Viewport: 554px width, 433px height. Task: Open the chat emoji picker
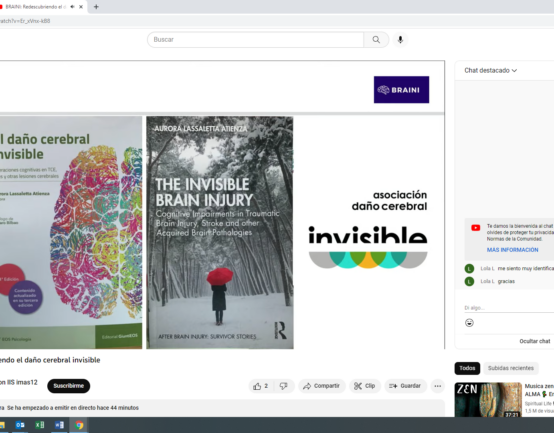coord(469,322)
